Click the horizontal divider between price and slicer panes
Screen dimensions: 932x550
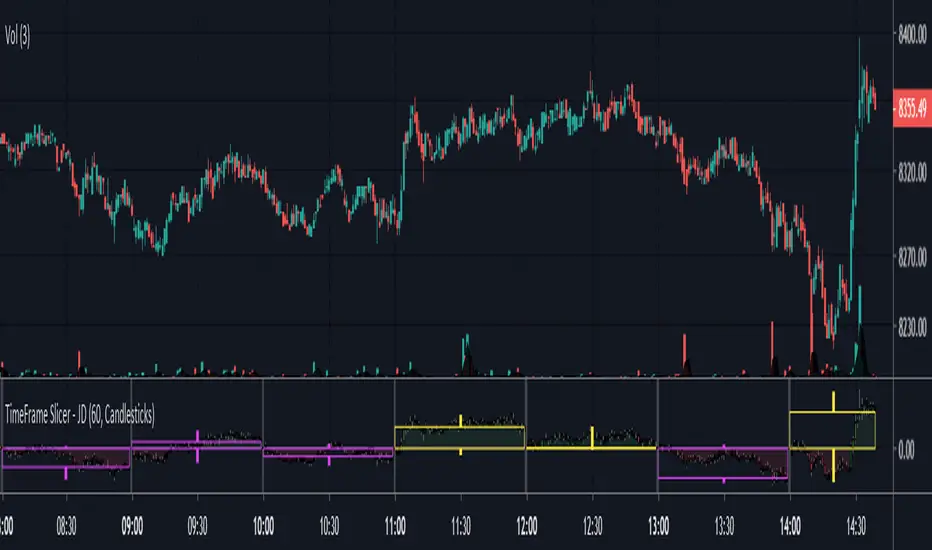[446, 378]
